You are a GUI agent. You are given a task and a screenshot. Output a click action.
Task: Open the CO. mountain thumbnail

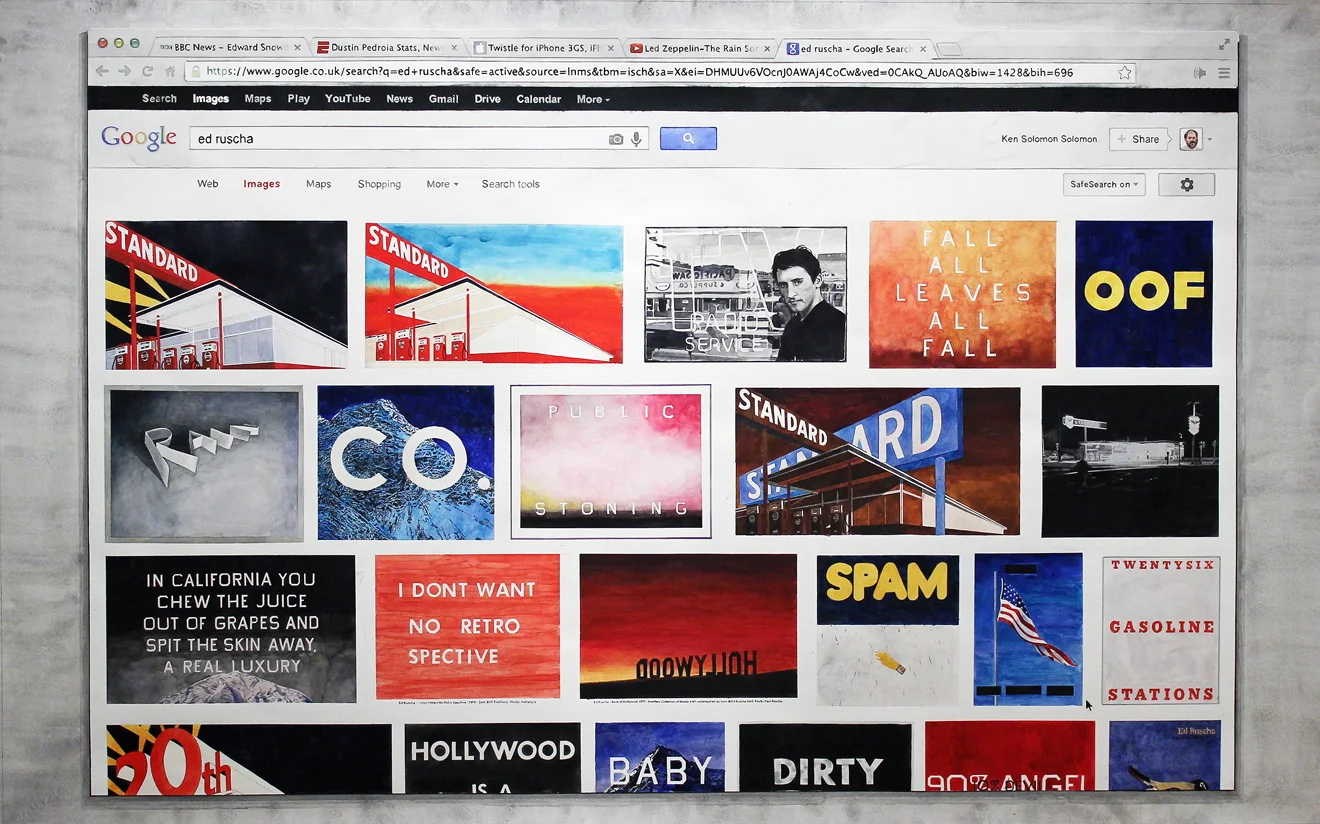pos(406,462)
